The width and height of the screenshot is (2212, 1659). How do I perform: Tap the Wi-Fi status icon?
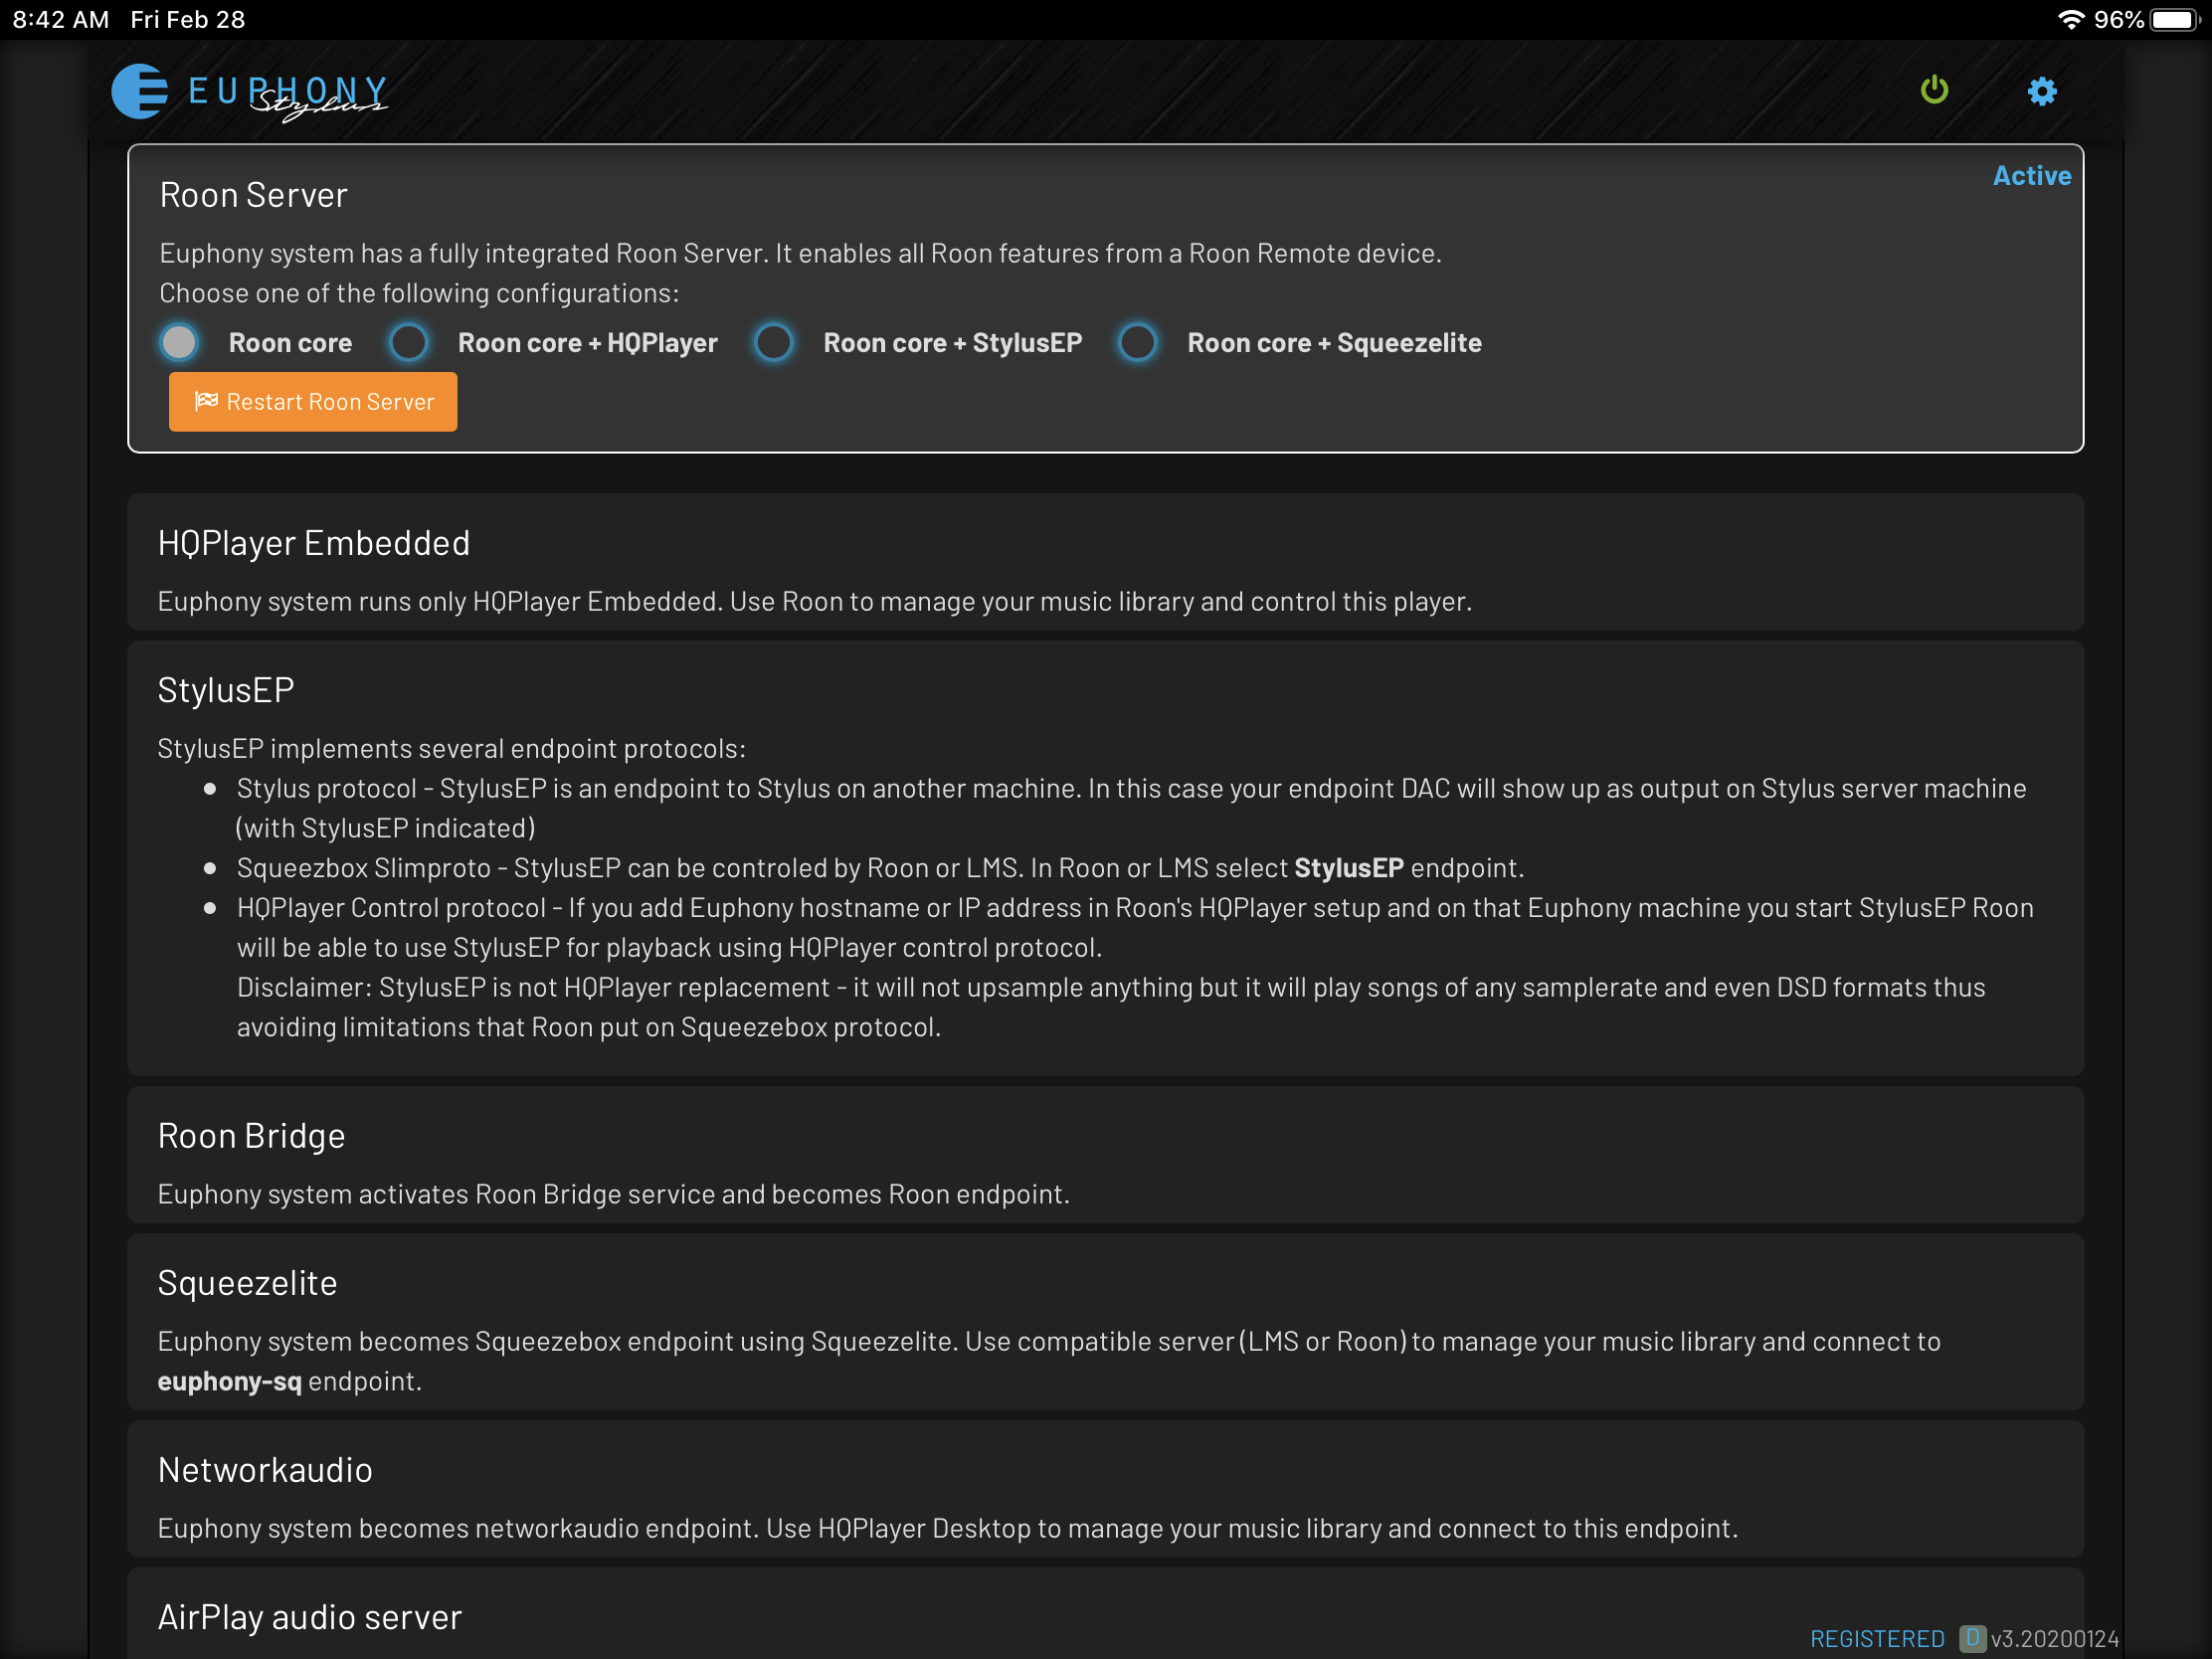[2070, 20]
